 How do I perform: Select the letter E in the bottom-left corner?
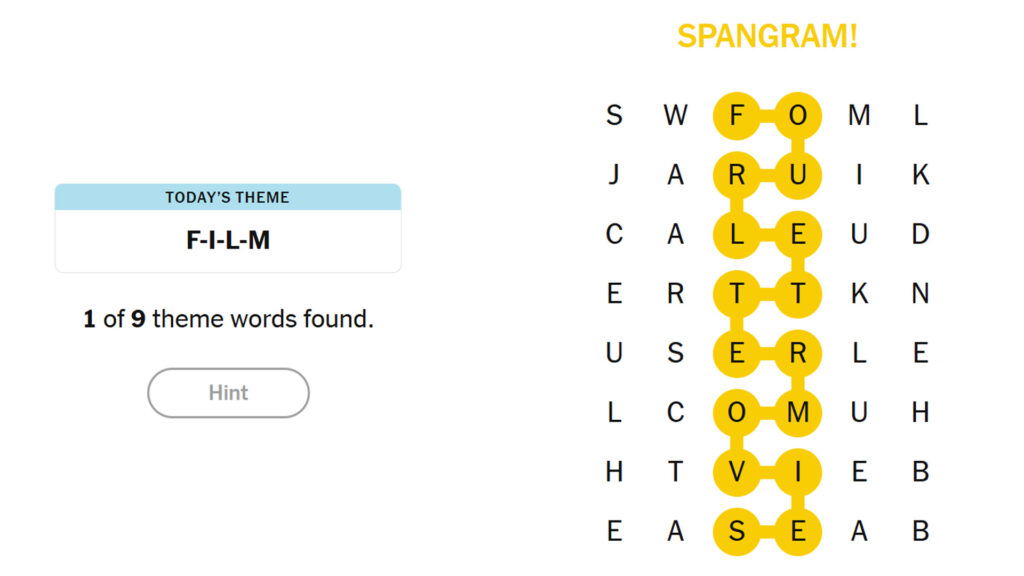click(615, 530)
